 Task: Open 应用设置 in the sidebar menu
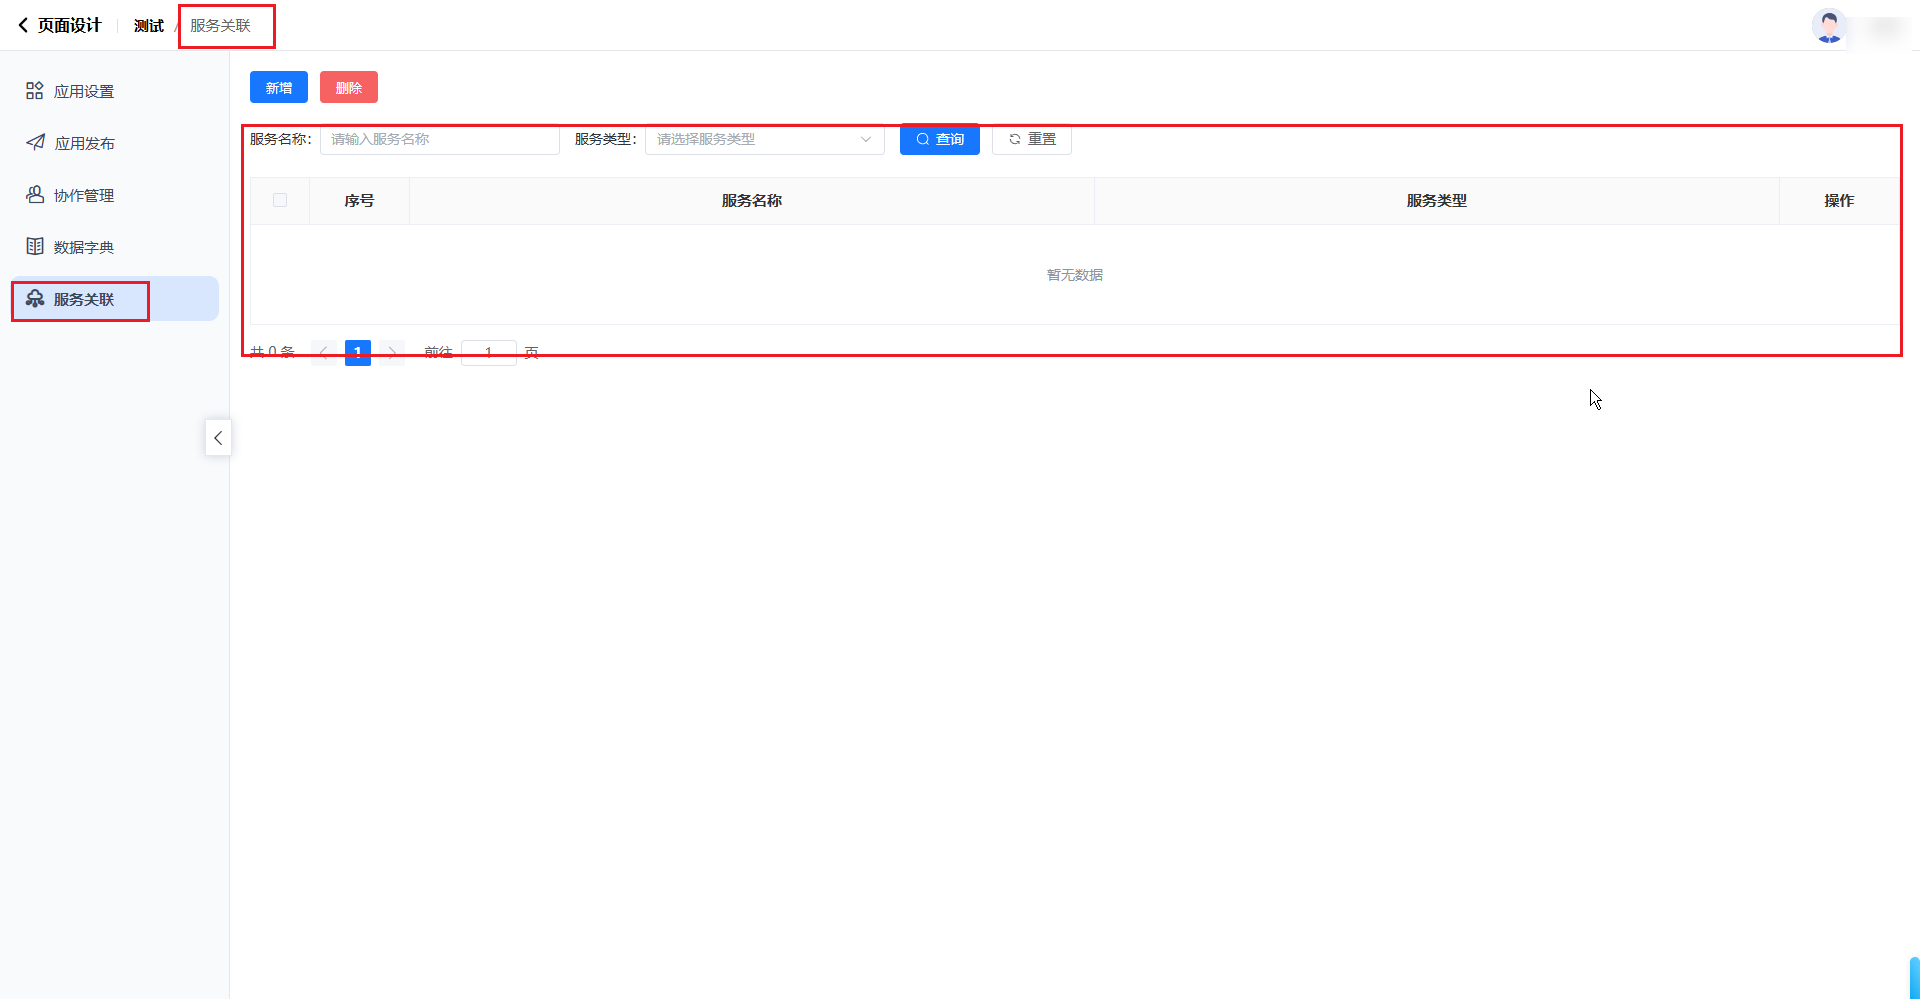tap(84, 92)
